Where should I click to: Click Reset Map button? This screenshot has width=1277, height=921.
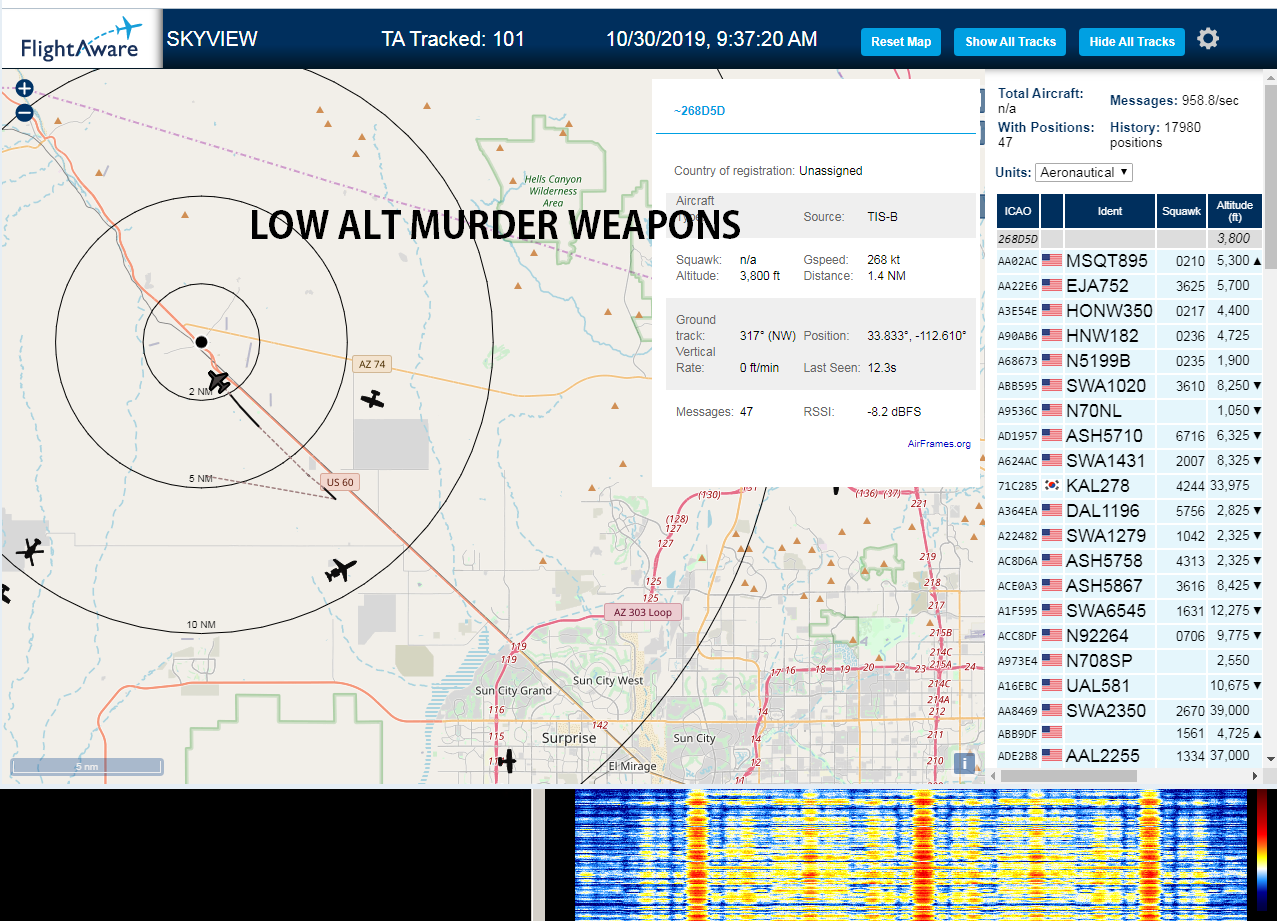pos(901,42)
